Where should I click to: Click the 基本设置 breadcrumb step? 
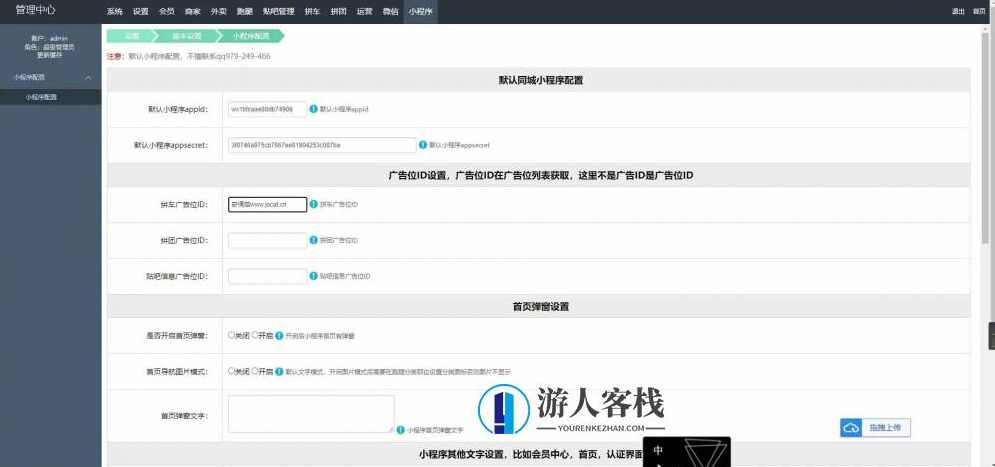(x=186, y=36)
